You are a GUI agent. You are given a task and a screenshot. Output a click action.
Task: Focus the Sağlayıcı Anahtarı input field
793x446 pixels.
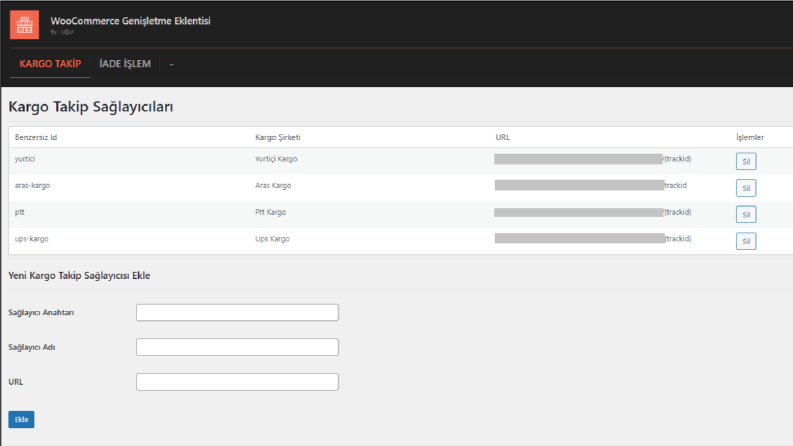pyautogui.click(x=237, y=313)
